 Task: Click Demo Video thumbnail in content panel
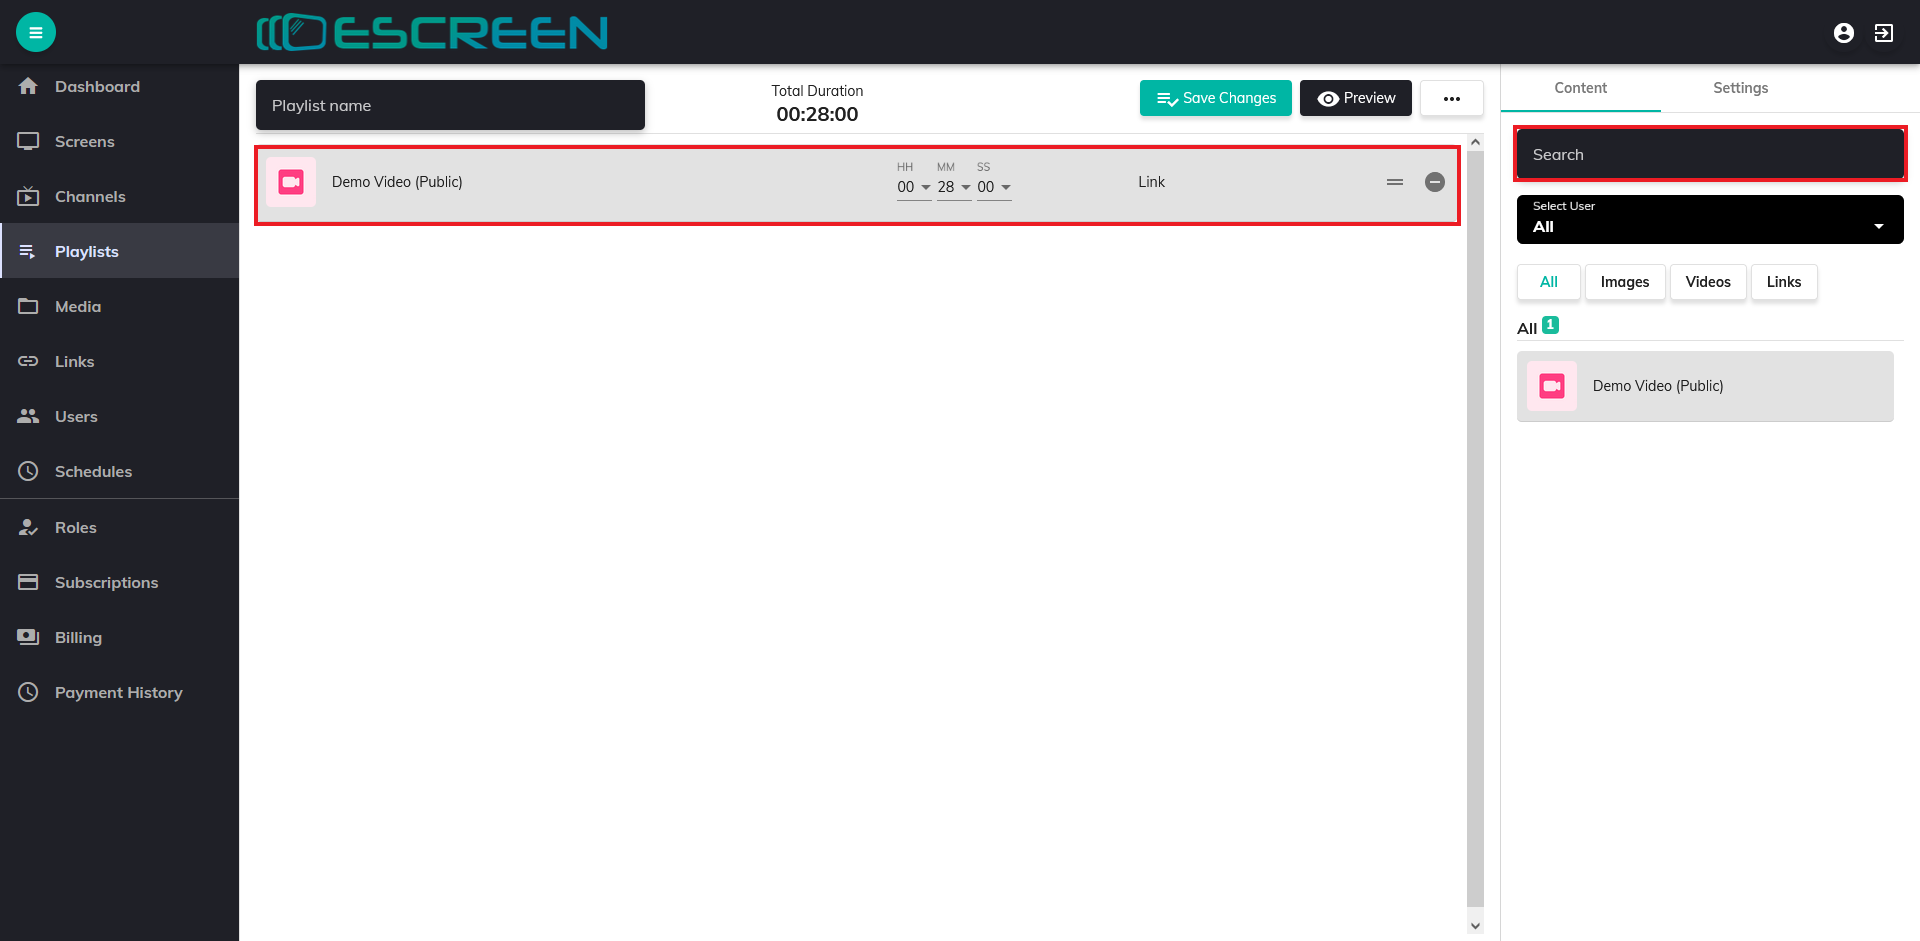1551,386
